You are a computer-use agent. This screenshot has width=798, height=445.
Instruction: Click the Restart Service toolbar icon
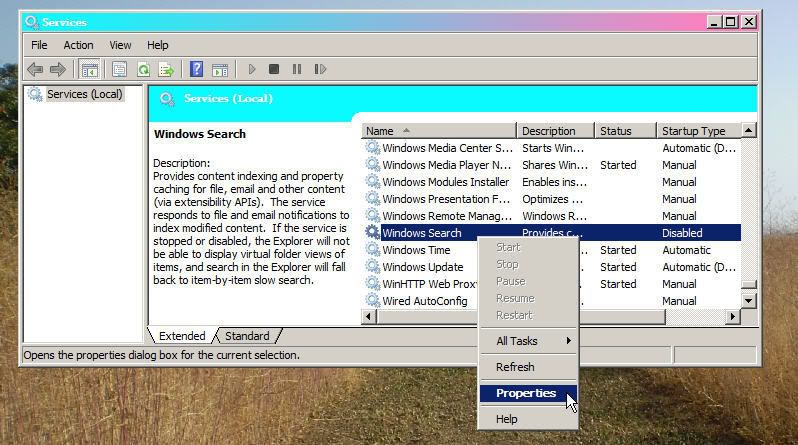pyautogui.click(x=320, y=69)
